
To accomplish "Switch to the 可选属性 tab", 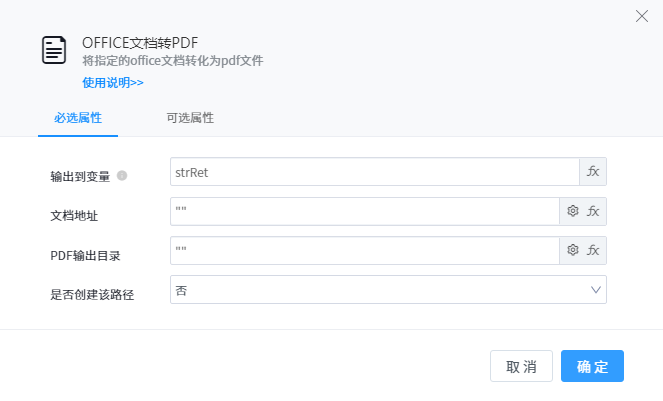I will pyautogui.click(x=190, y=118).
